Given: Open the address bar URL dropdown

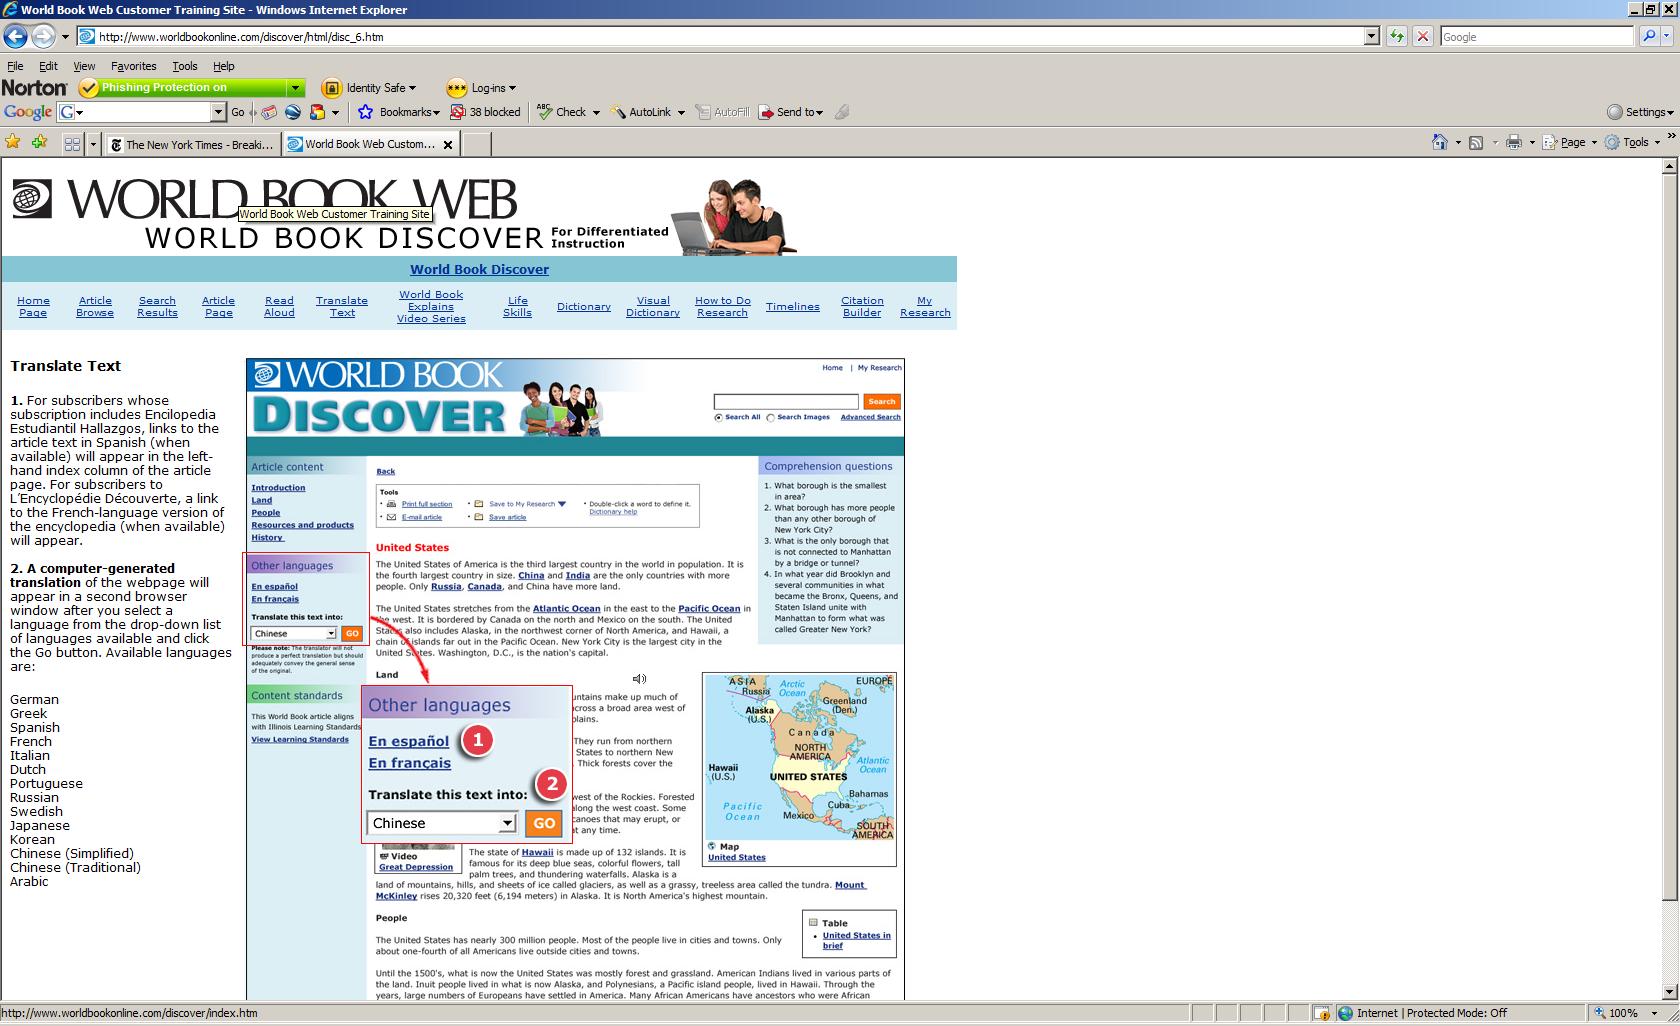Looking at the screenshot, I should tap(1372, 37).
